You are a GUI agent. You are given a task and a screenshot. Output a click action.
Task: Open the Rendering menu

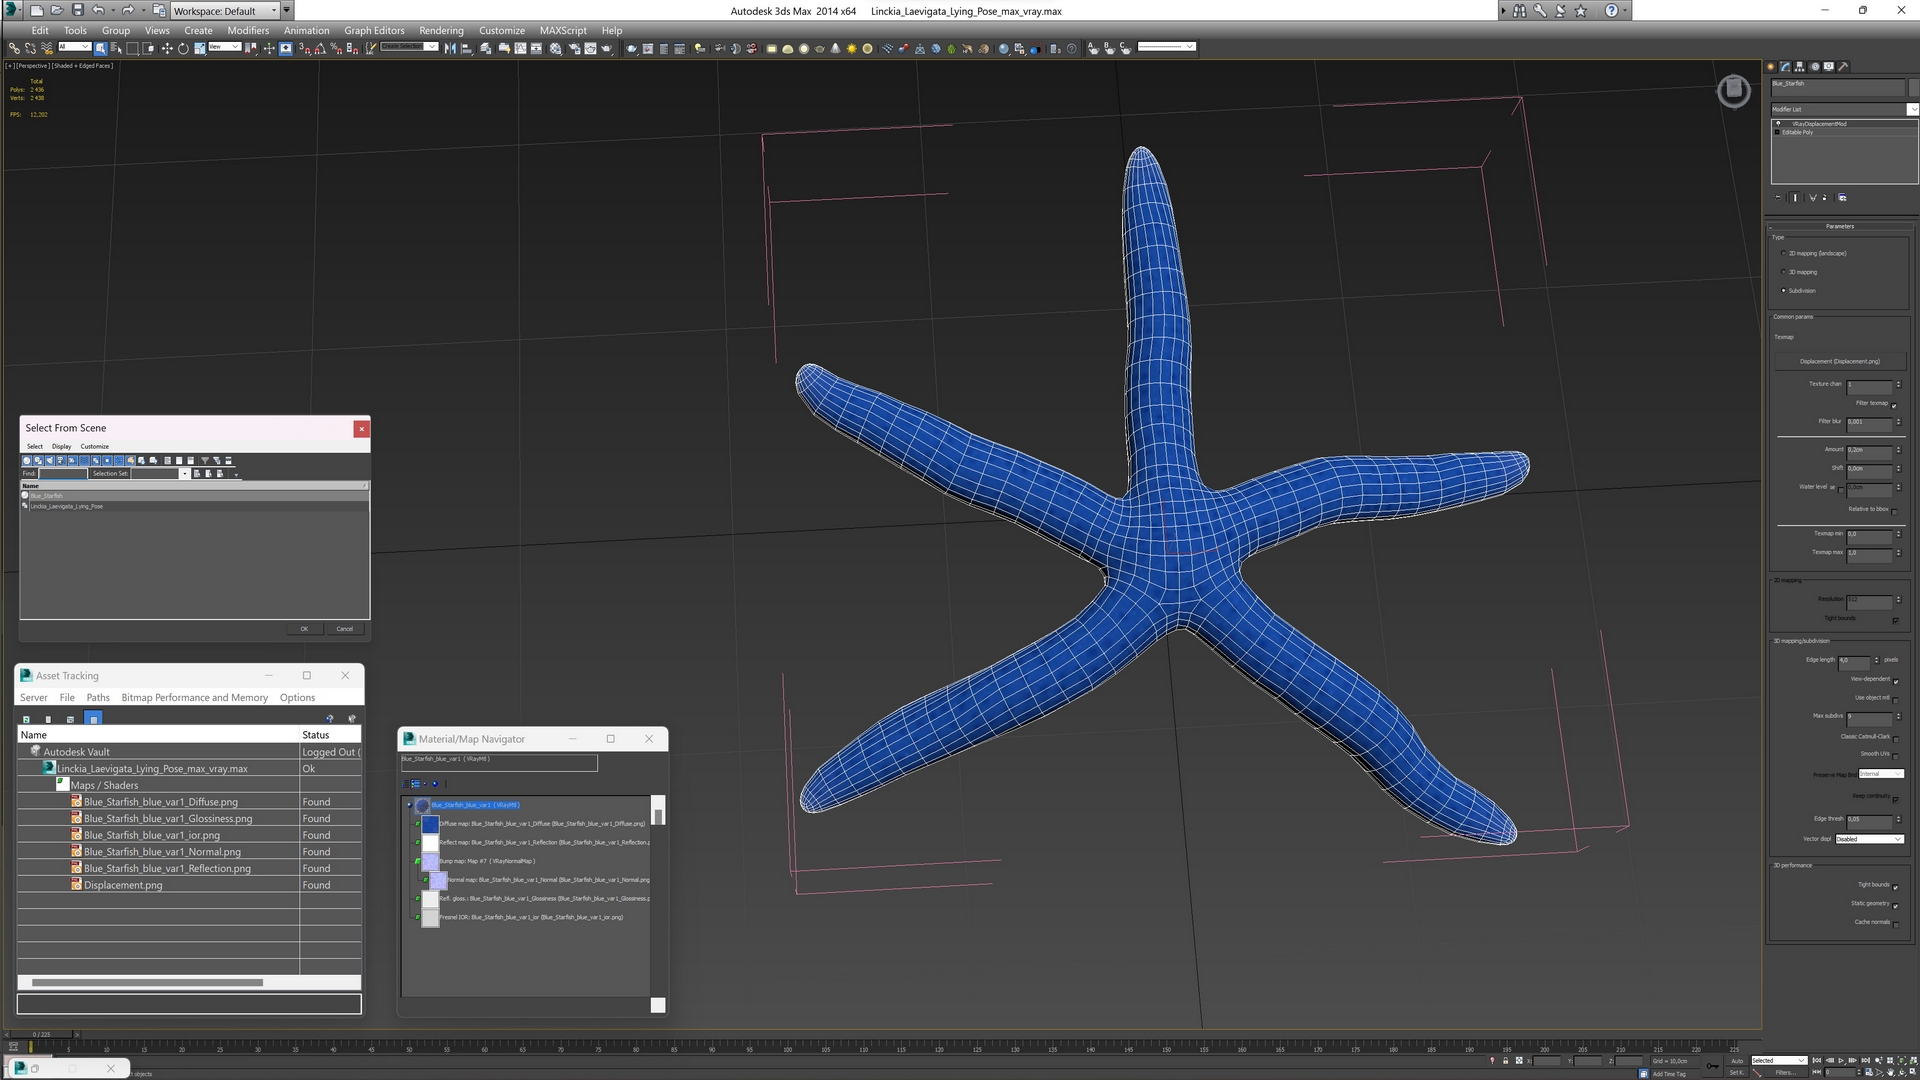[x=441, y=30]
